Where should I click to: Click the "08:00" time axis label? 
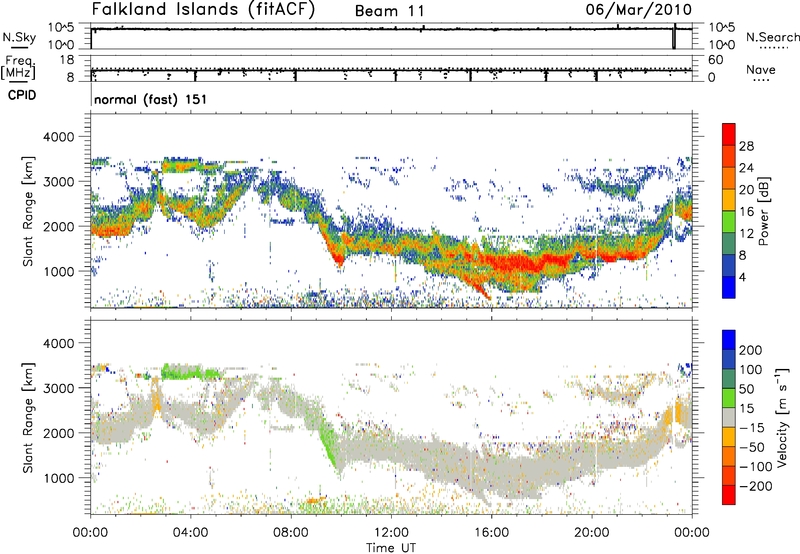tap(291, 533)
